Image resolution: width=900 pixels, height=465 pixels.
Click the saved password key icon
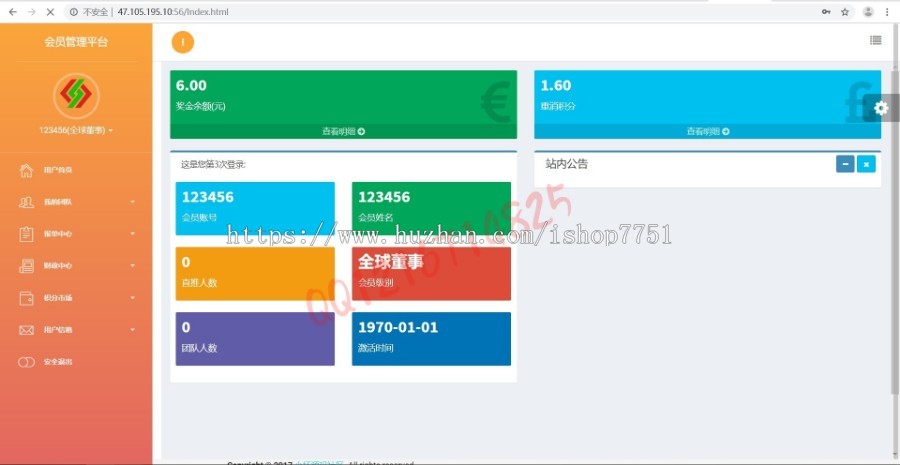click(826, 11)
